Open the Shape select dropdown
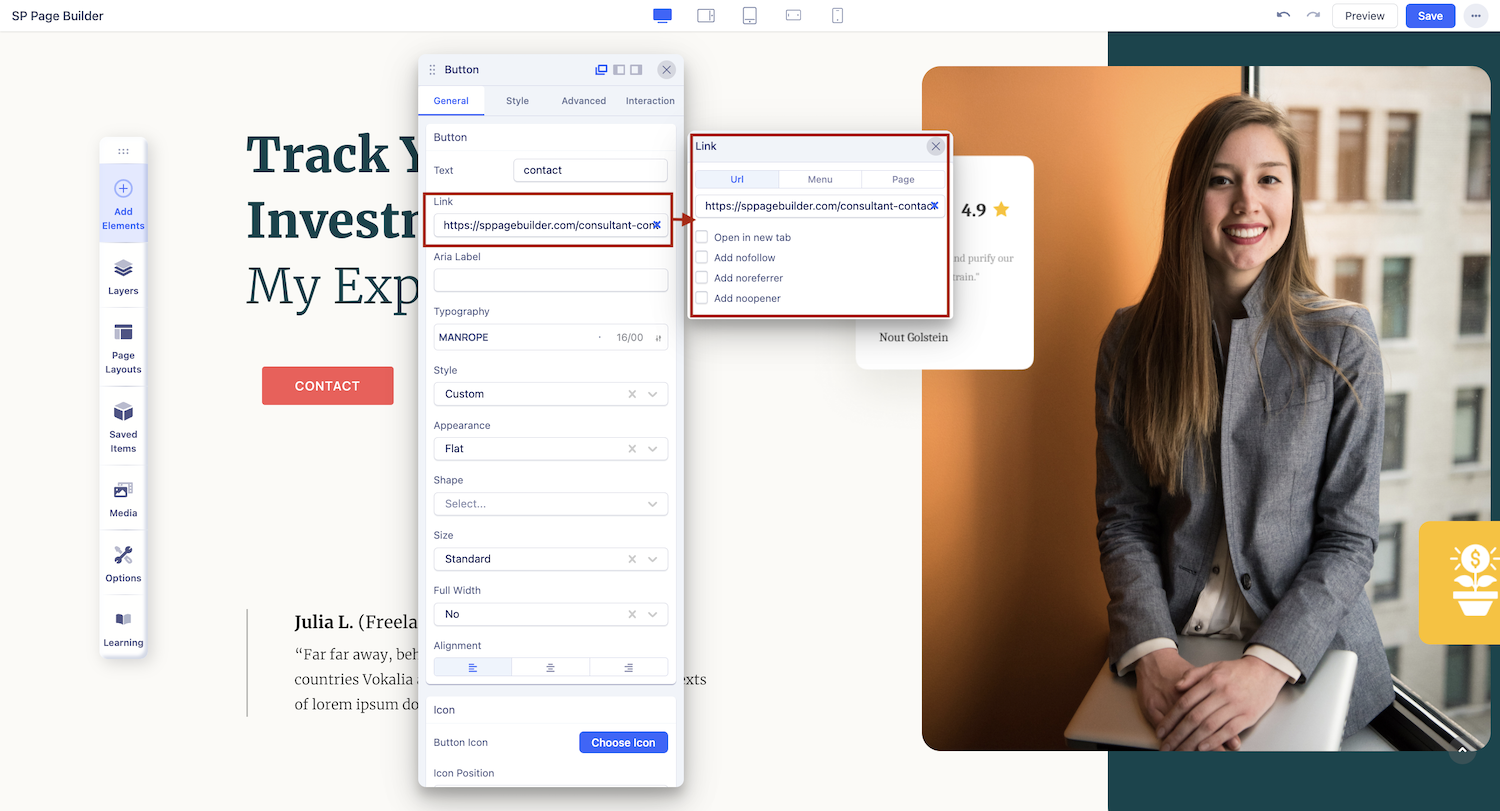The width and height of the screenshot is (1500, 811). click(550, 504)
